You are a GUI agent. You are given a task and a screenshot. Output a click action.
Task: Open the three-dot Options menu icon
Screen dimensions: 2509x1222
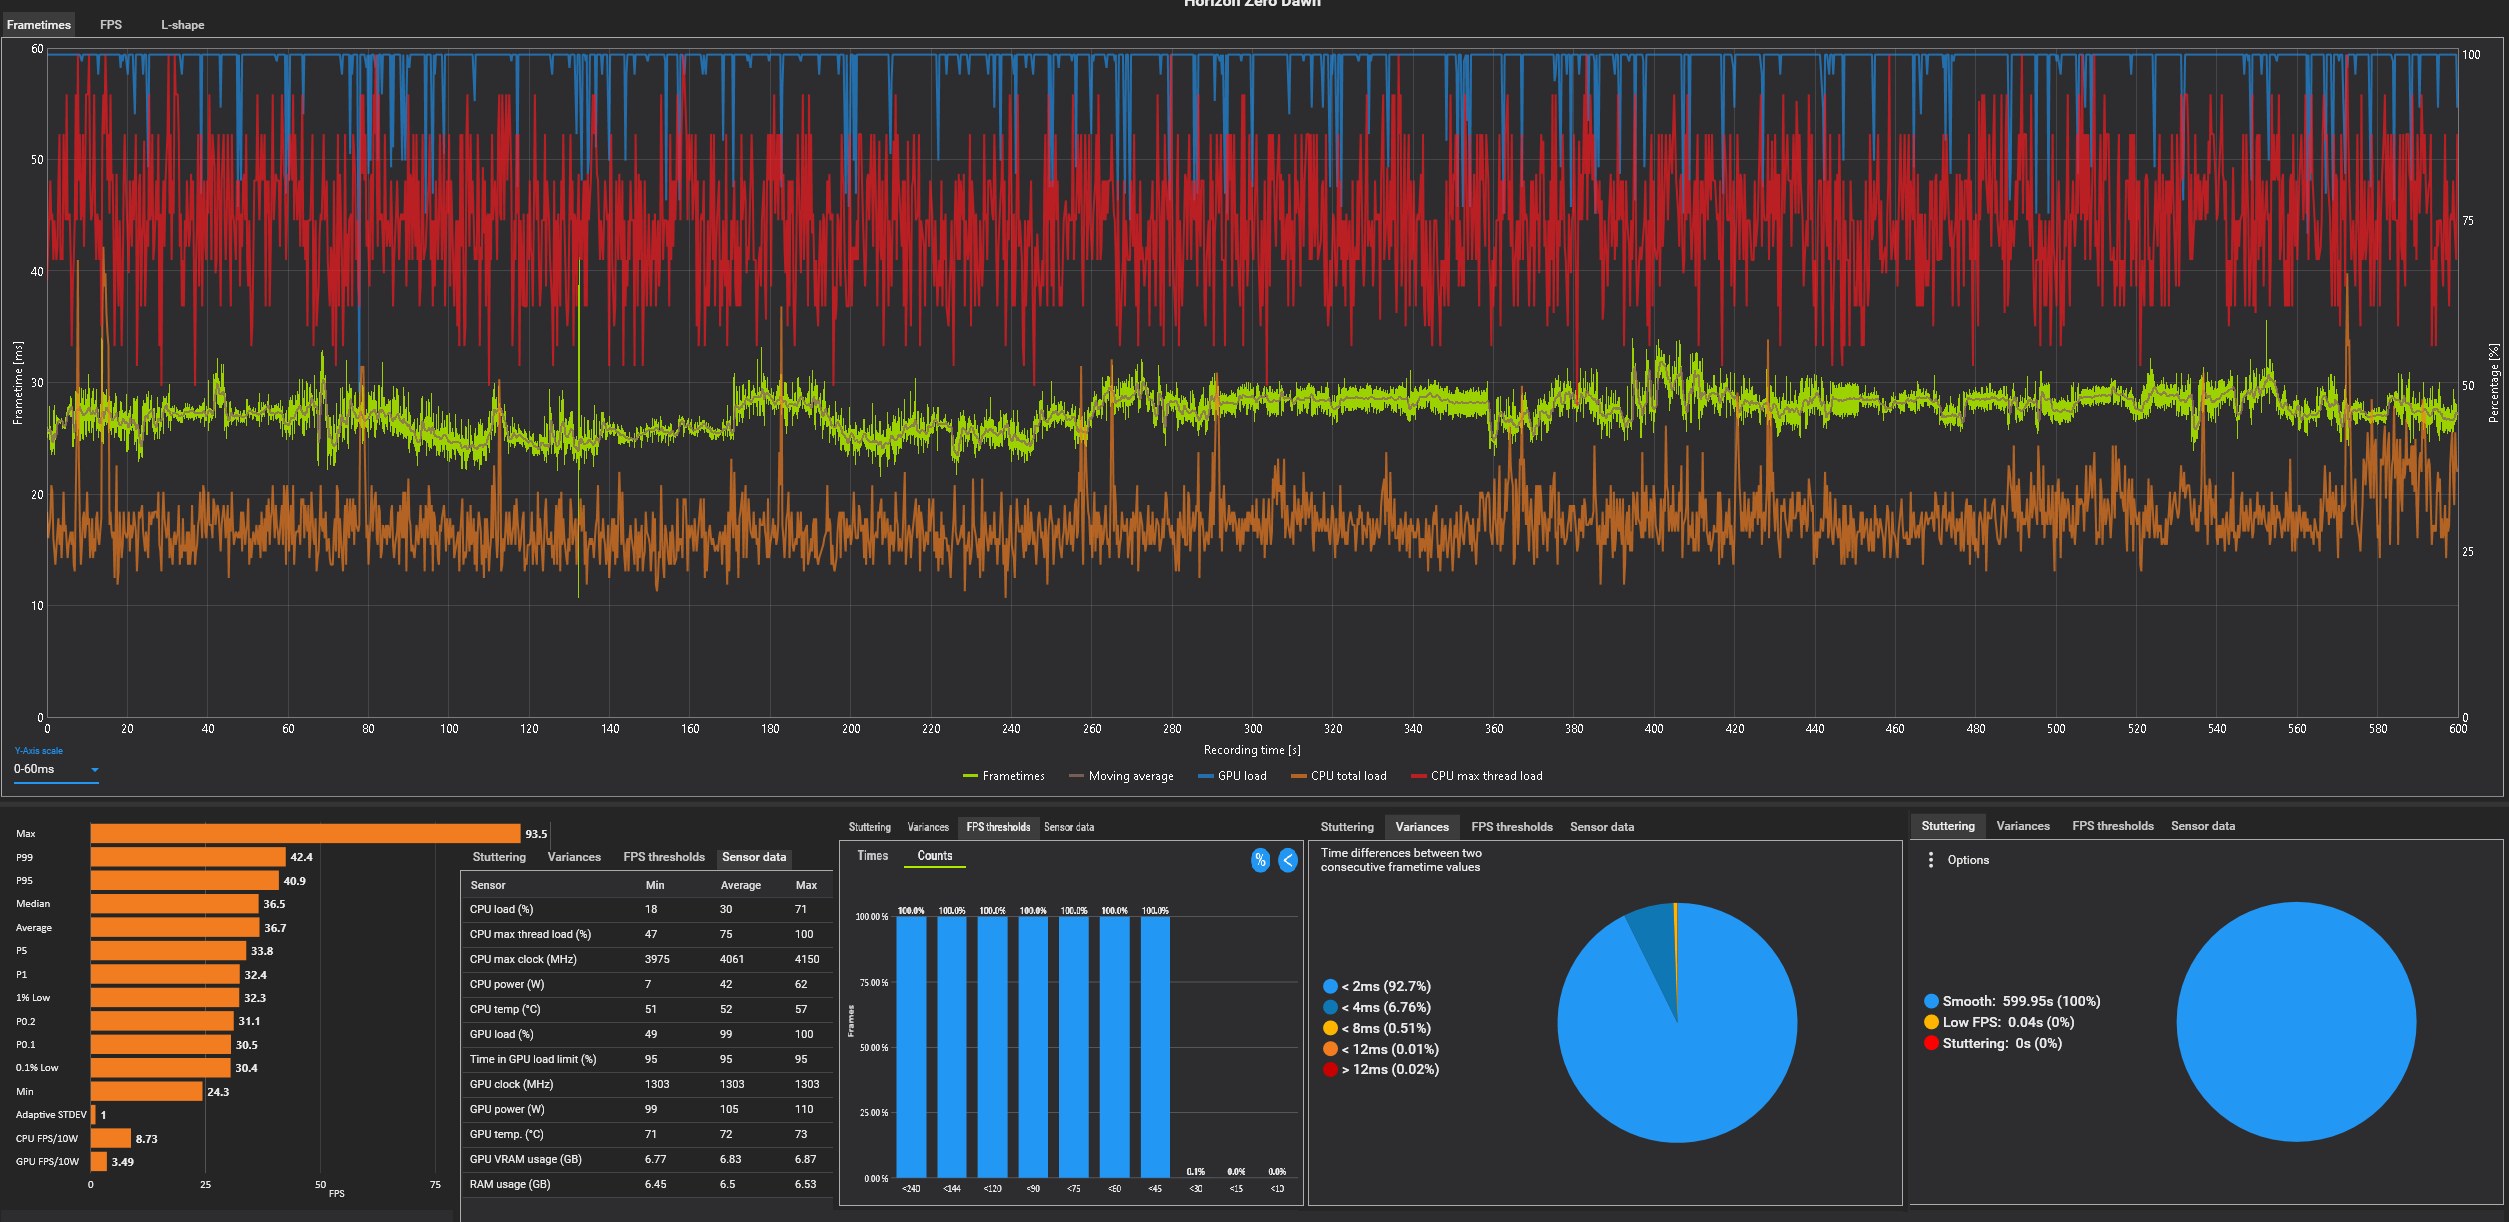click(1930, 860)
